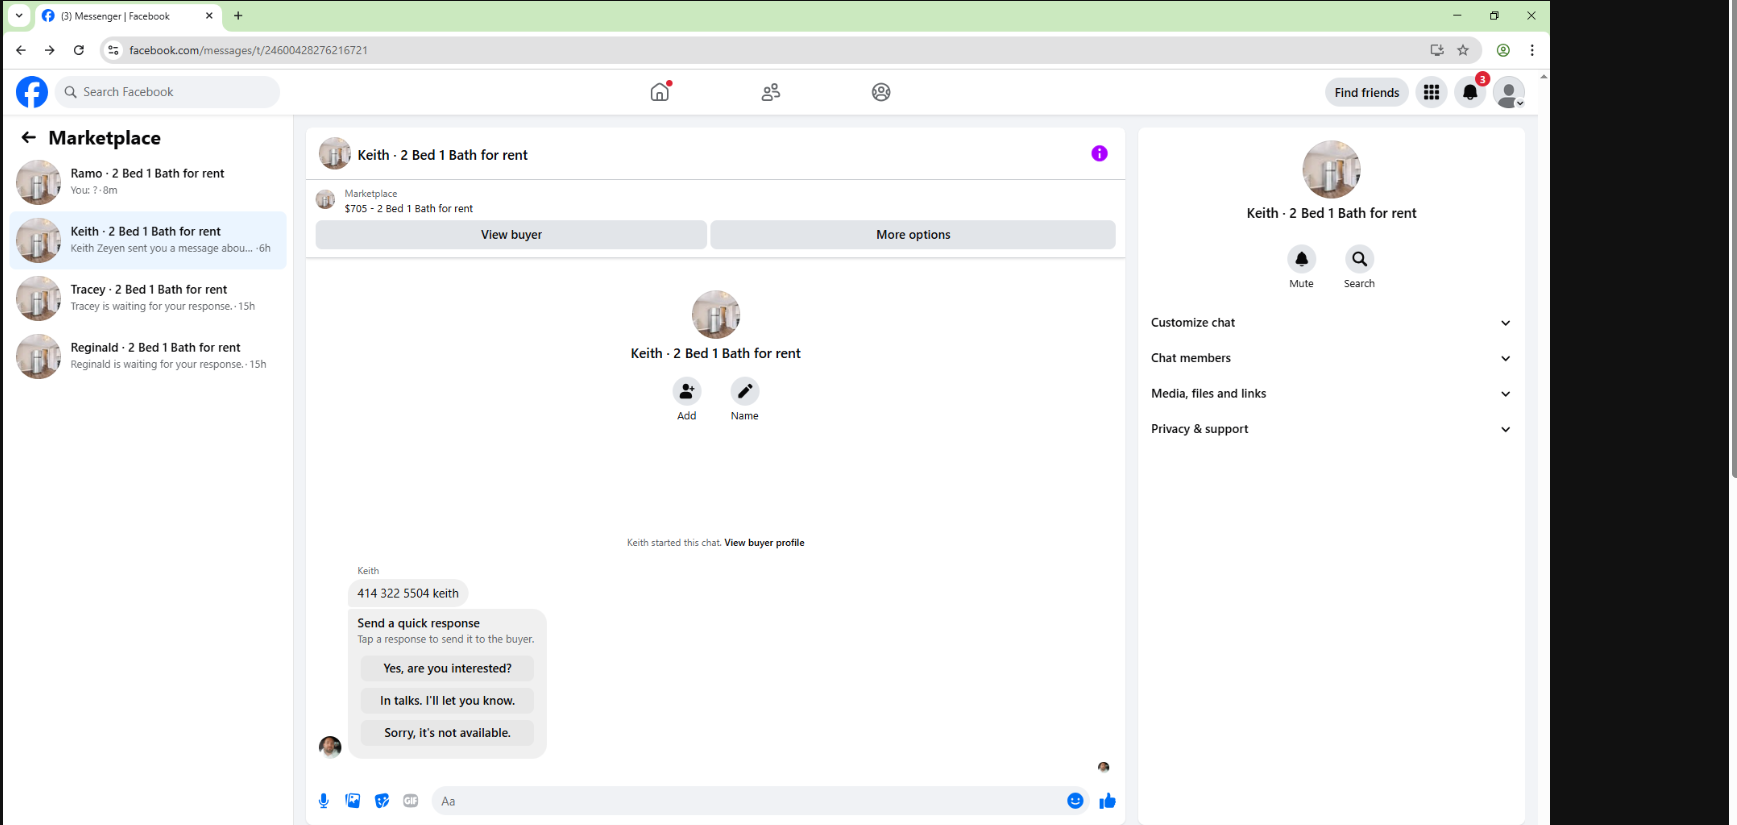Open the emoji picker
This screenshot has width=1737, height=825.
(x=1075, y=801)
